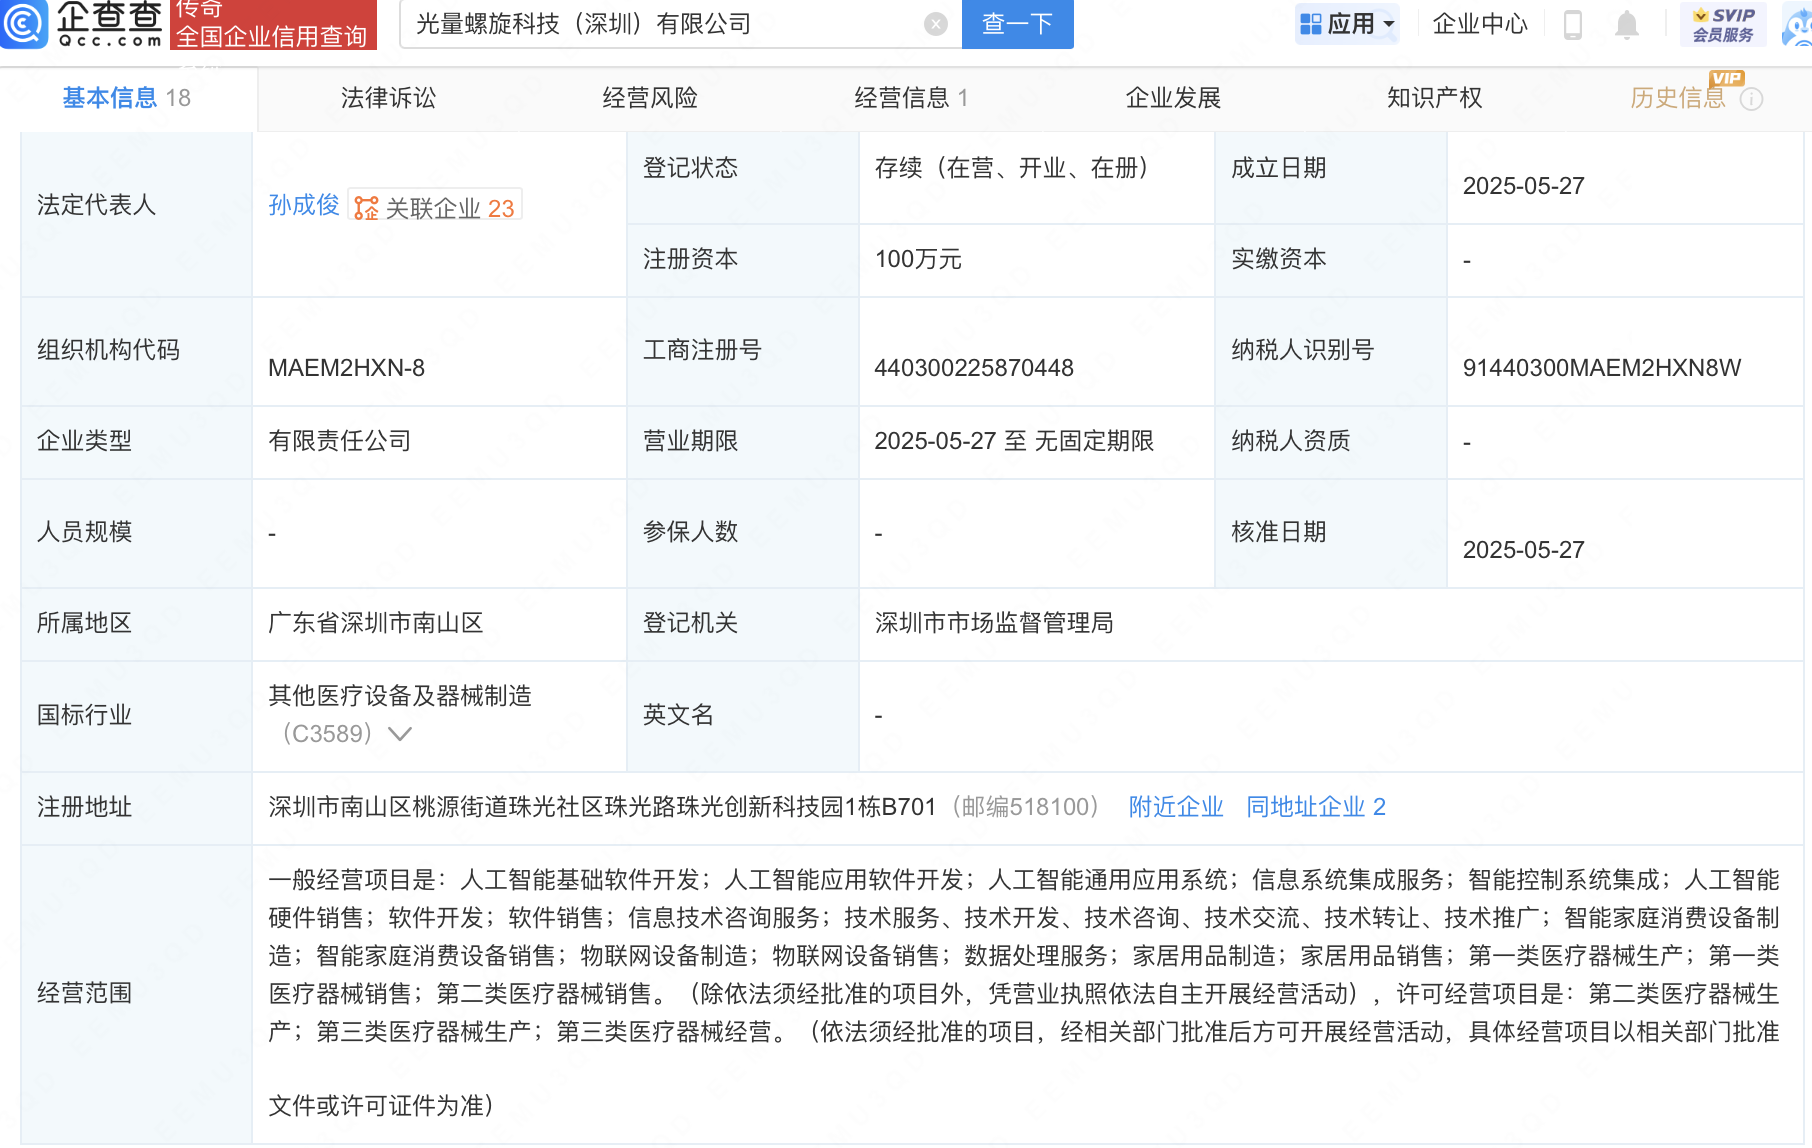
Task: Open 企业中心 link
Action: (x=1480, y=24)
